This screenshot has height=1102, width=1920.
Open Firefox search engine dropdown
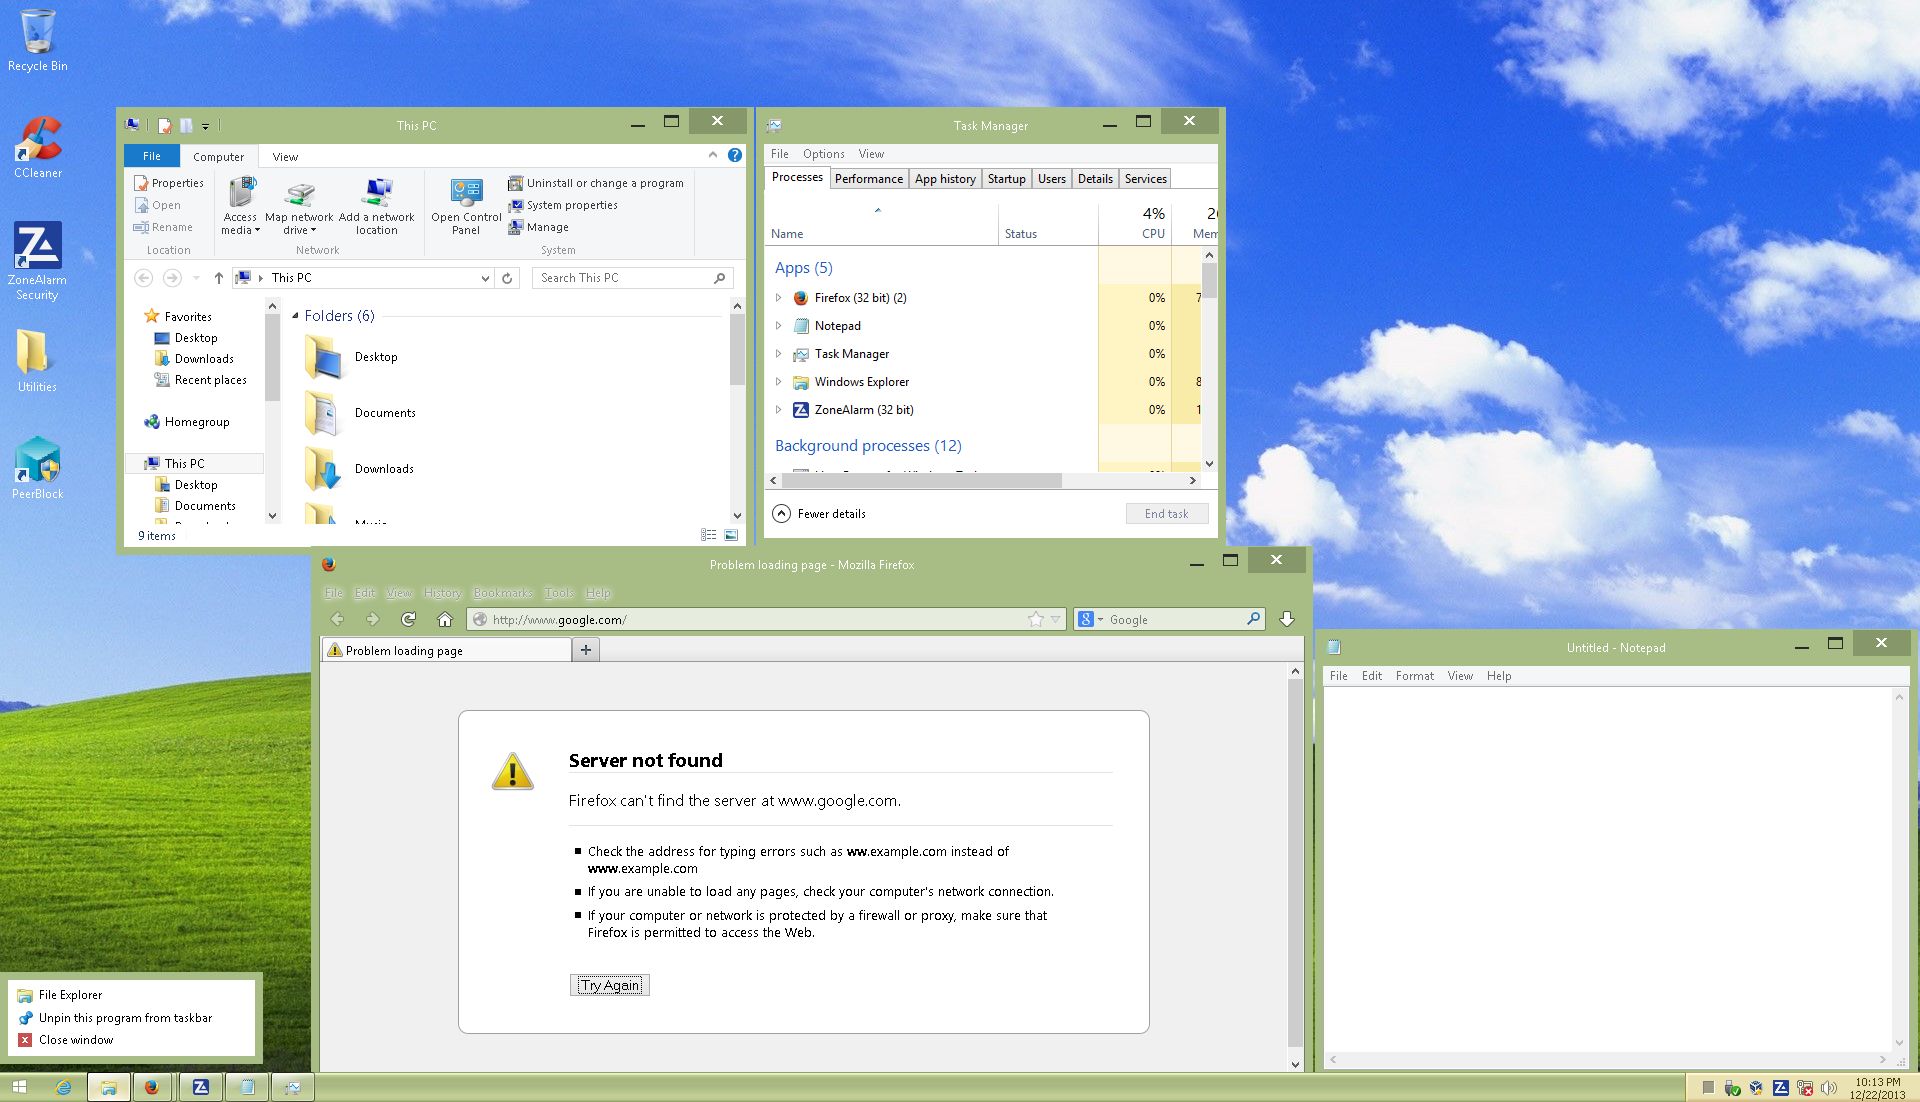click(x=1100, y=620)
